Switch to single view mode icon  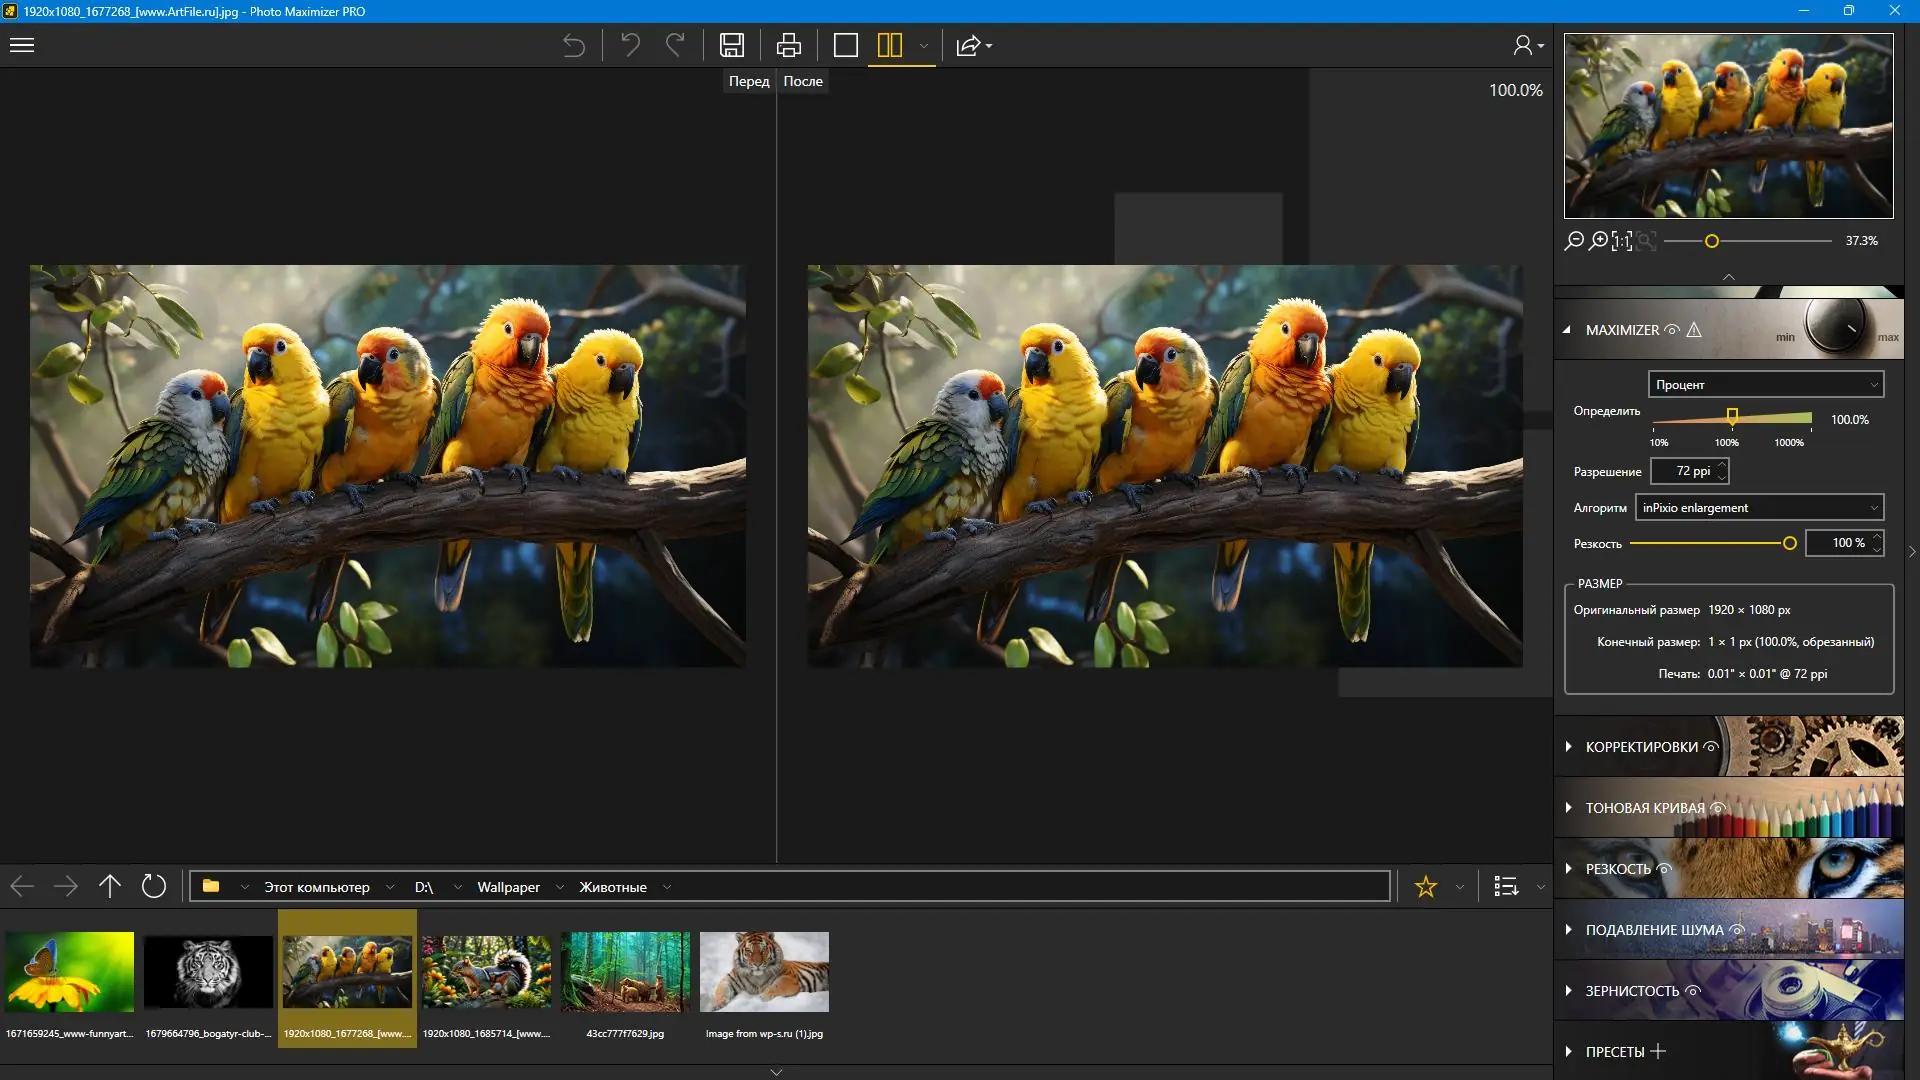(x=846, y=45)
